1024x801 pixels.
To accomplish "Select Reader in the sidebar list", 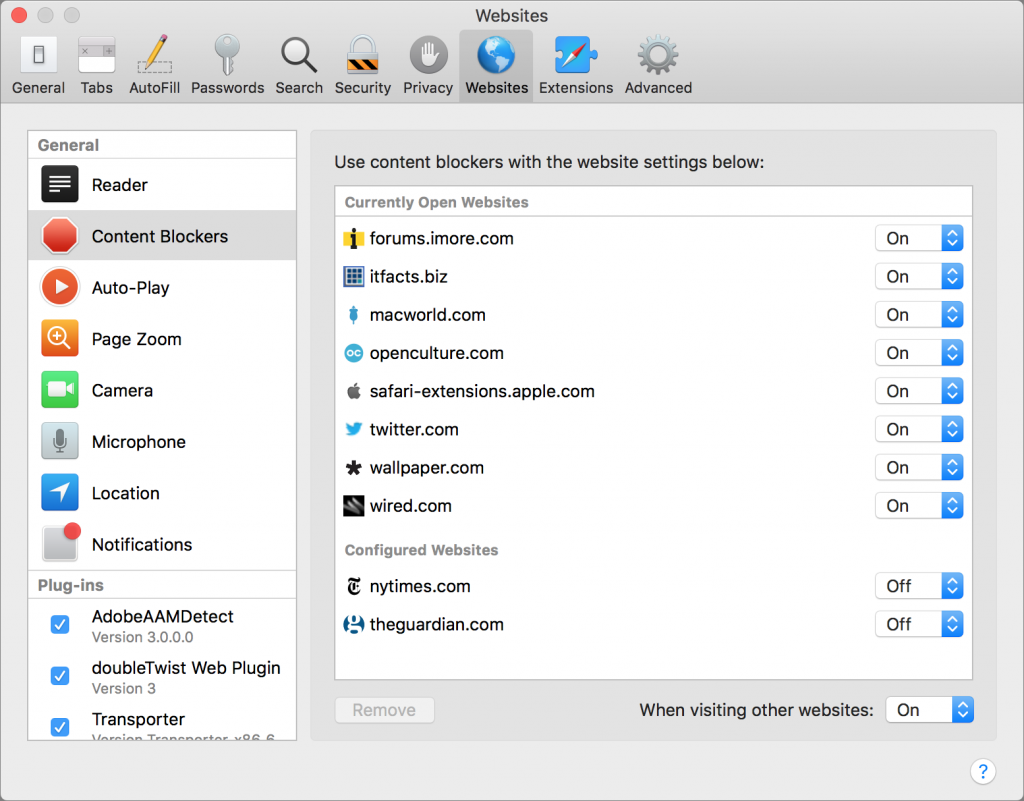I will pos(162,185).
